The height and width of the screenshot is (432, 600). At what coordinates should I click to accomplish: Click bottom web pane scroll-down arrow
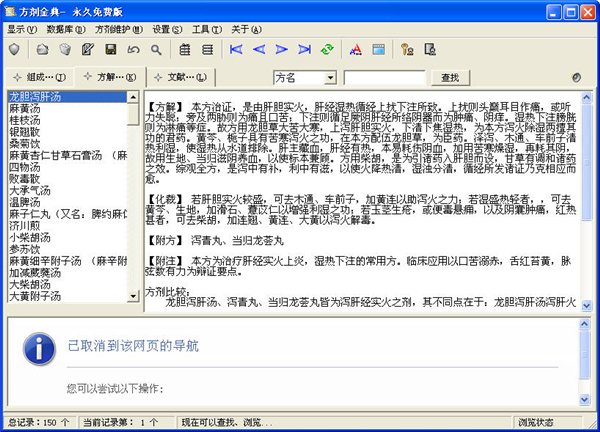584,399
